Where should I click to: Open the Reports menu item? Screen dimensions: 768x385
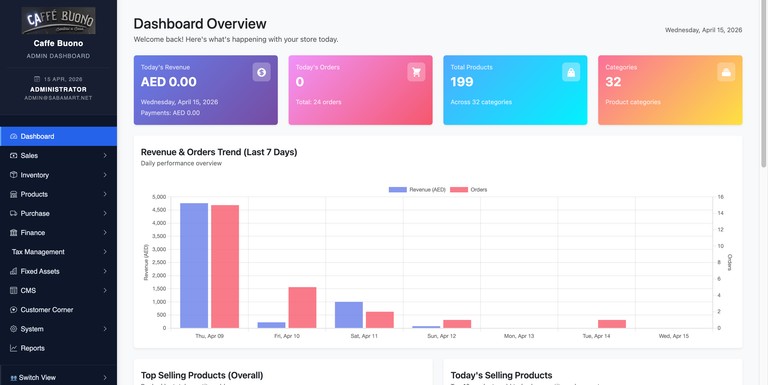[58, 348]
